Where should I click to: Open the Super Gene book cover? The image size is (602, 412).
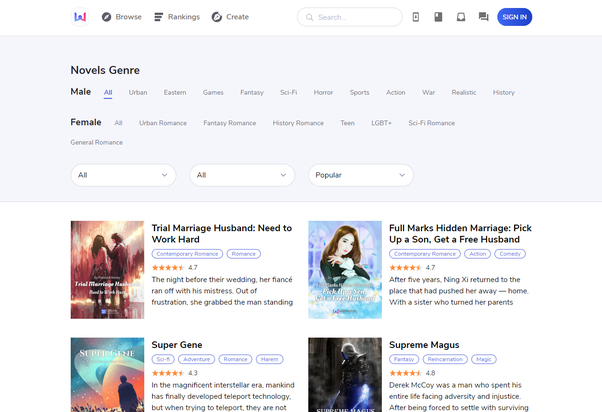pyautogui.click(x=108, y=375)
